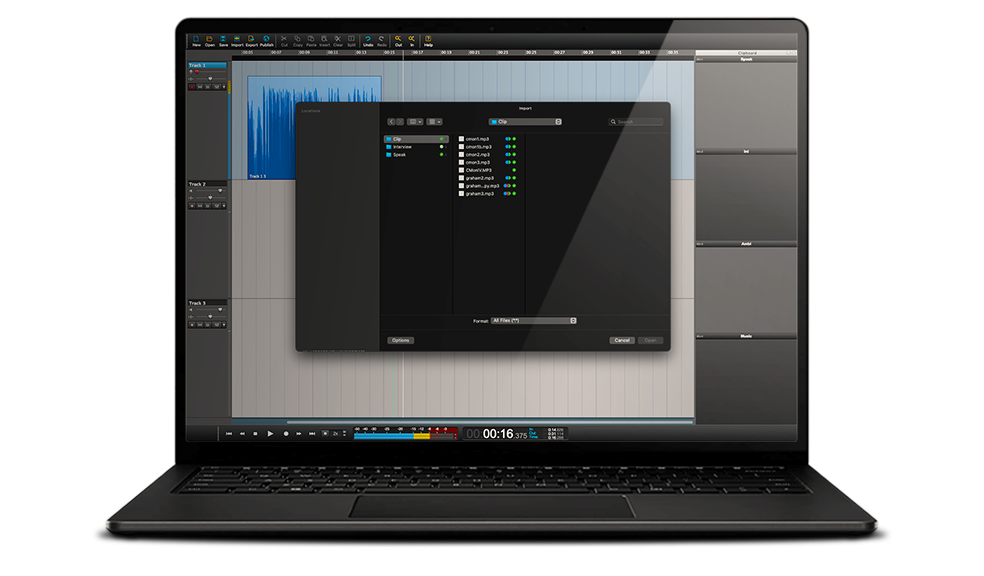Image resolution: width=984 pixels, height=576 pixels.
Task: Click the Save toolbar icon
Action: coord(223,41)
